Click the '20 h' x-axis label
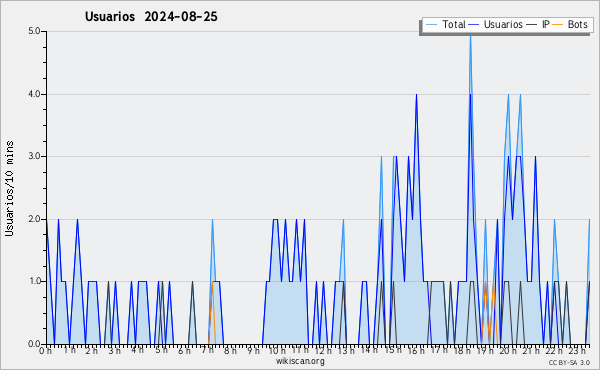The width and height of the screenshot is (600, 370). (508, 351)
